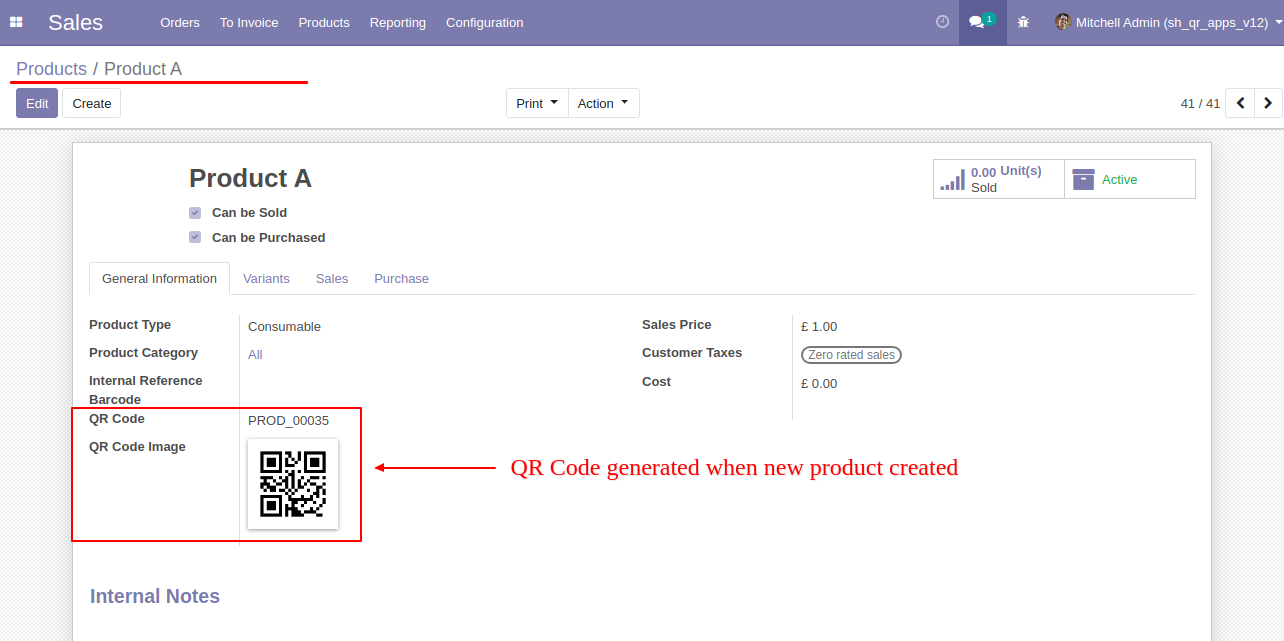
Task: Open the Products menu
Action: [x=324, y=22]
